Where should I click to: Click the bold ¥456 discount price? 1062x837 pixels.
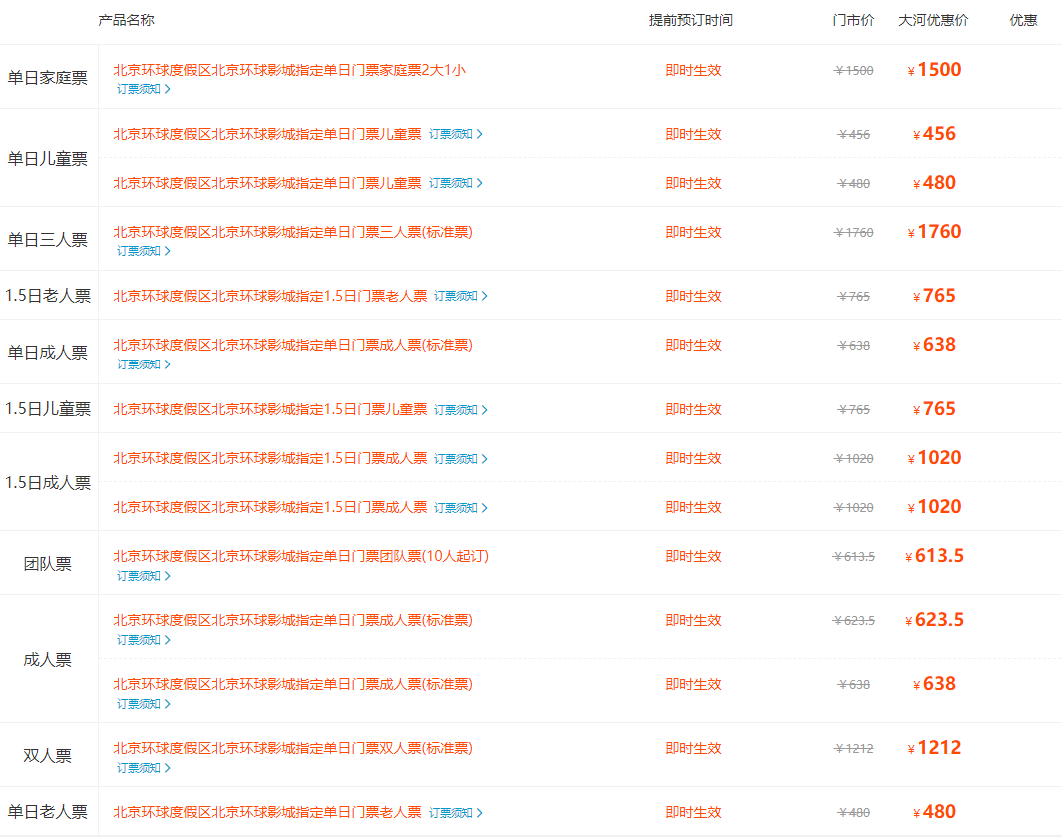(934, 134)
